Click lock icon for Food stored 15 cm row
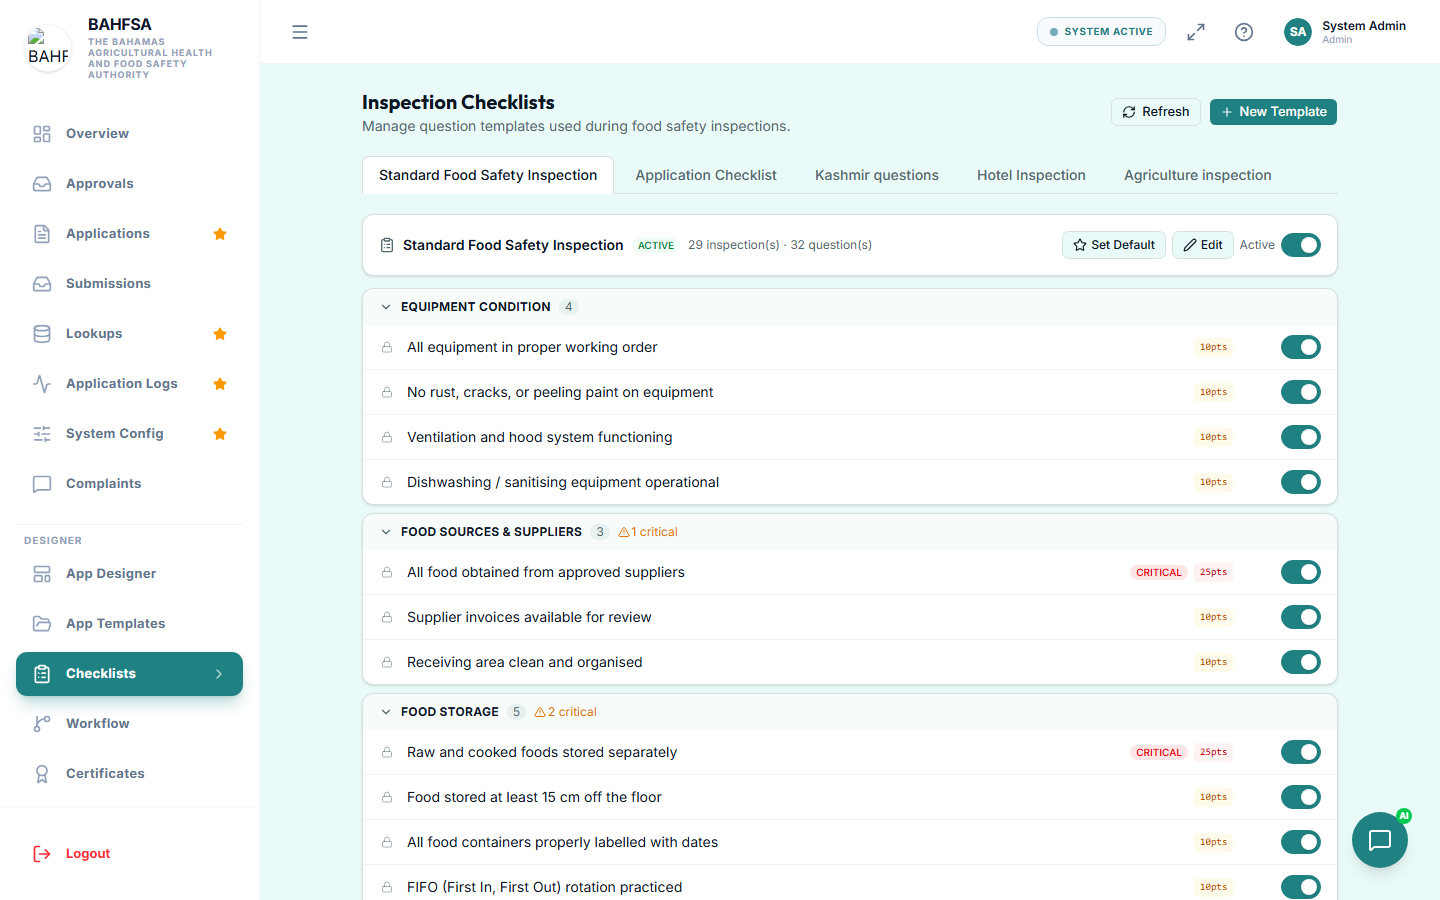 [387, 797]
